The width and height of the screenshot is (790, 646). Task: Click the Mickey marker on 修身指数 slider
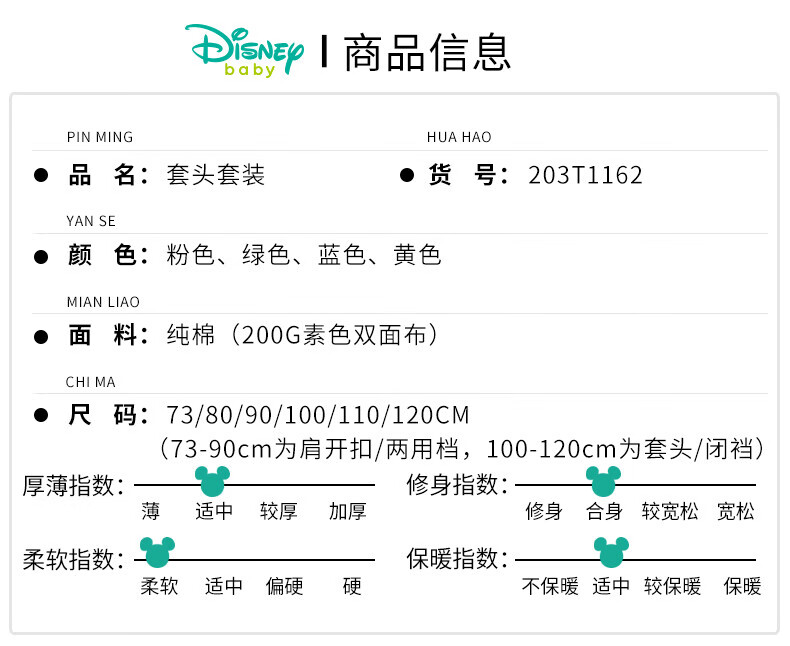pyautogui.click(x=603, y=481)
